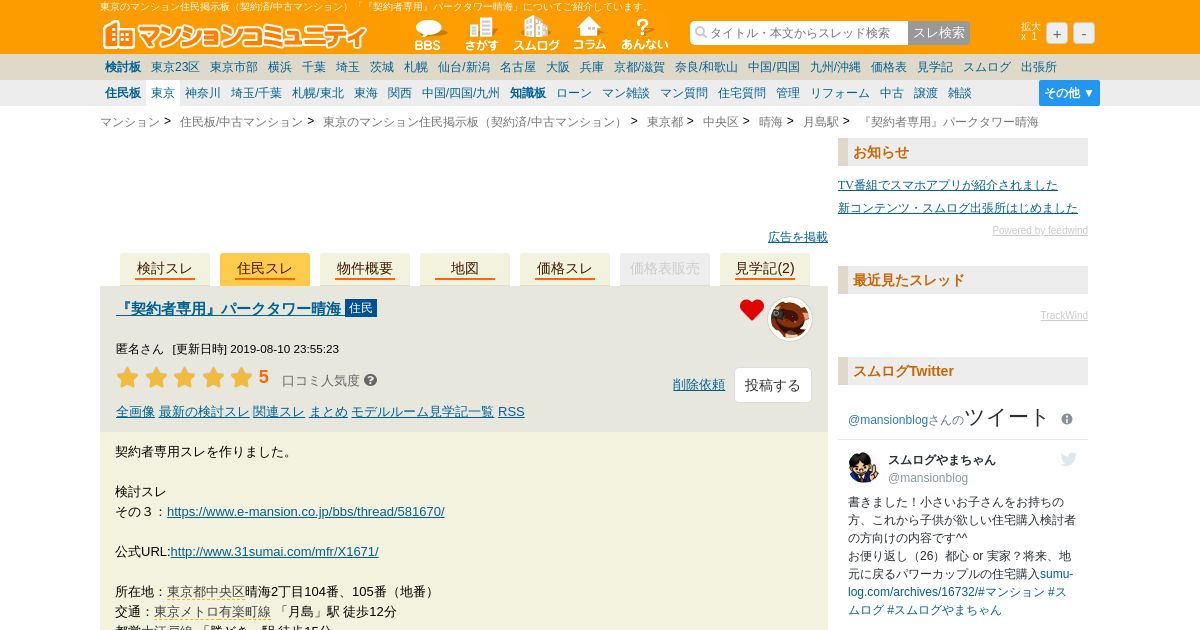The image size is (1200, 630).
Task: Select 関西 in the 住民板 menu
Action: point(400,93)
